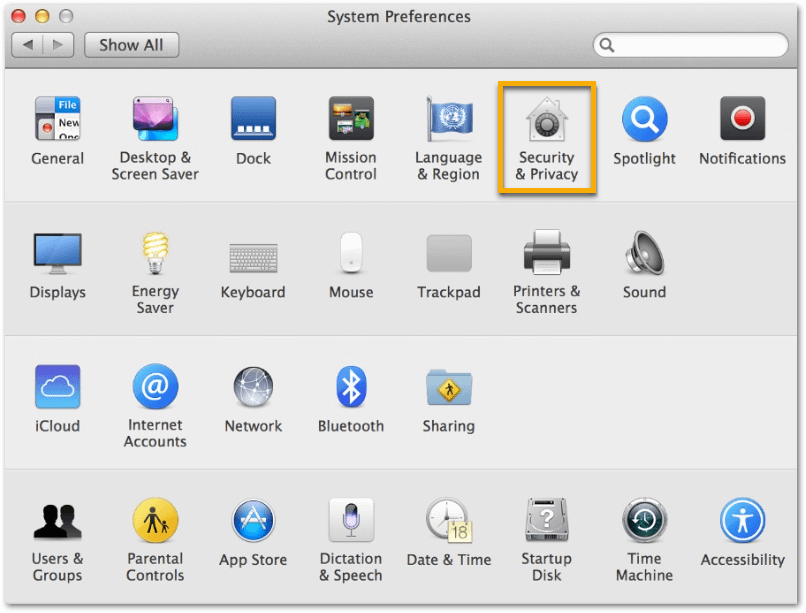Go back with the left arrow button
This screenshot has height=613, width=806.
(x=27, y=45)
